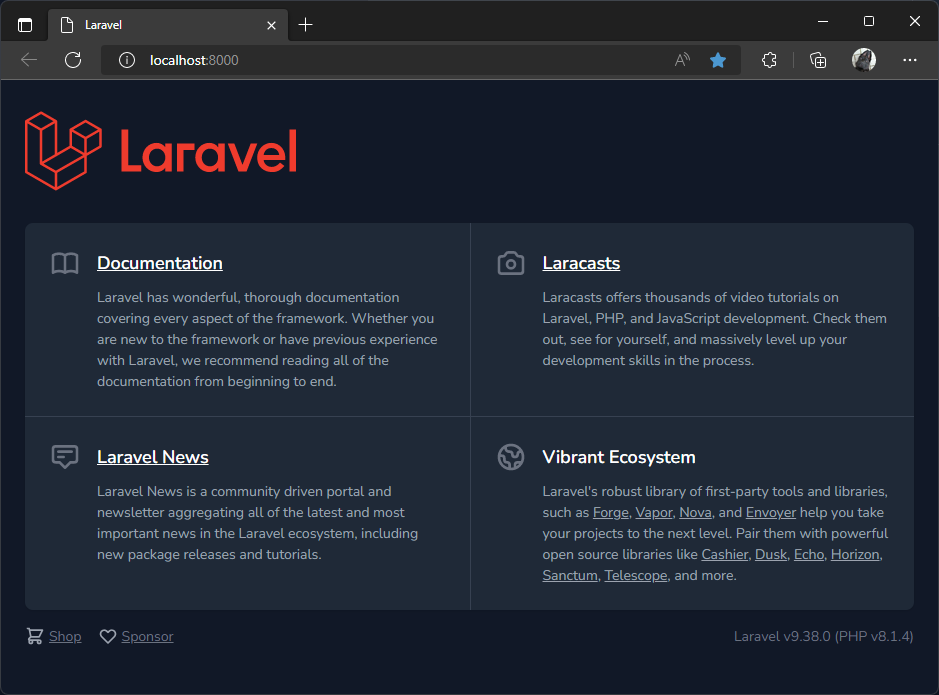The height and width of the screenshot is (695, 939).
Task: Click the book icon beside Documentation
Action: [65, 263]
